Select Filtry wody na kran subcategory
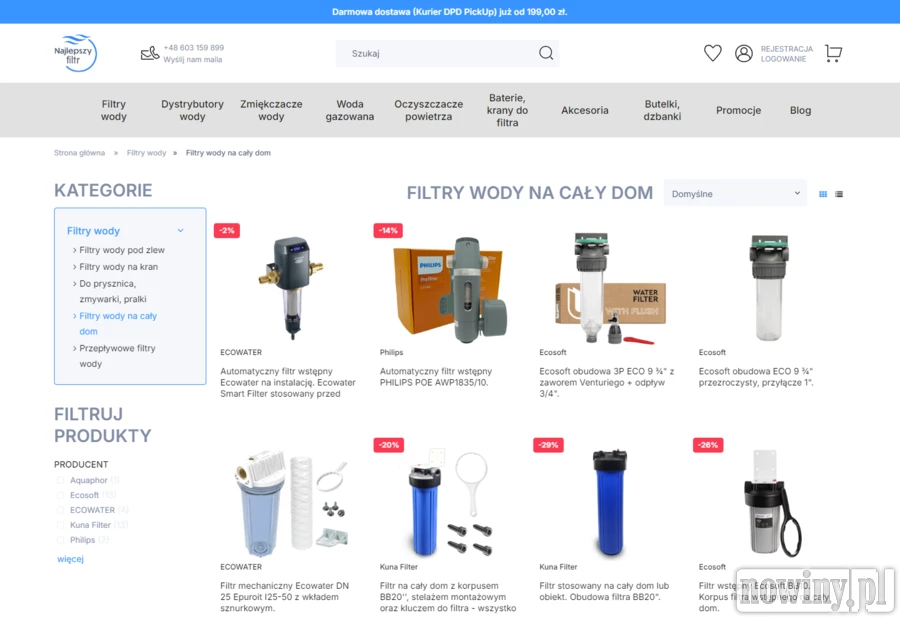 pyautogui.click(x=118, y=267)
